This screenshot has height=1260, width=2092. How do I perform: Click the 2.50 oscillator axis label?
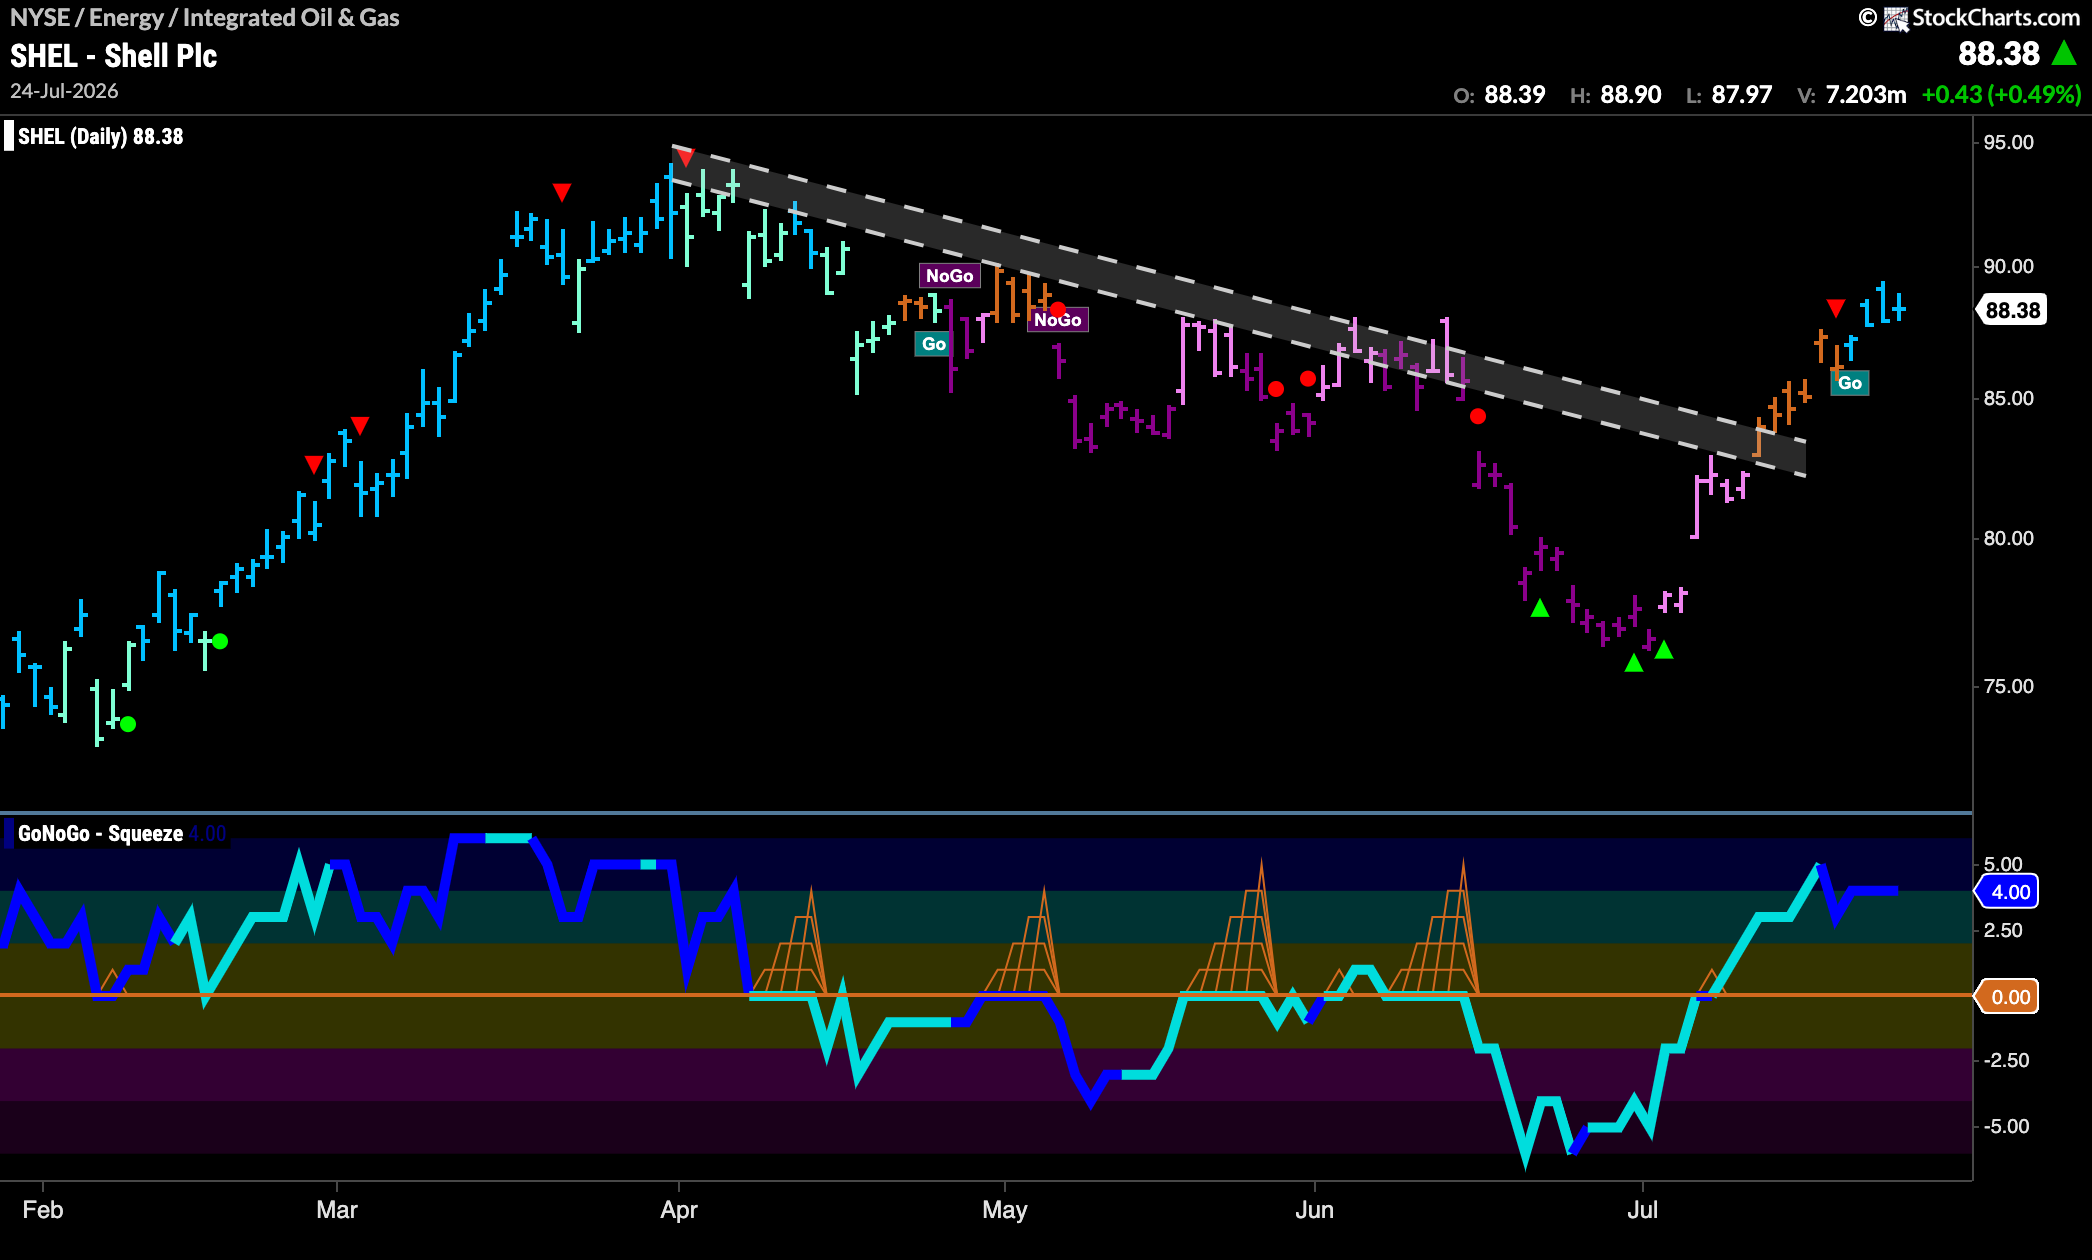(2003, 930)
